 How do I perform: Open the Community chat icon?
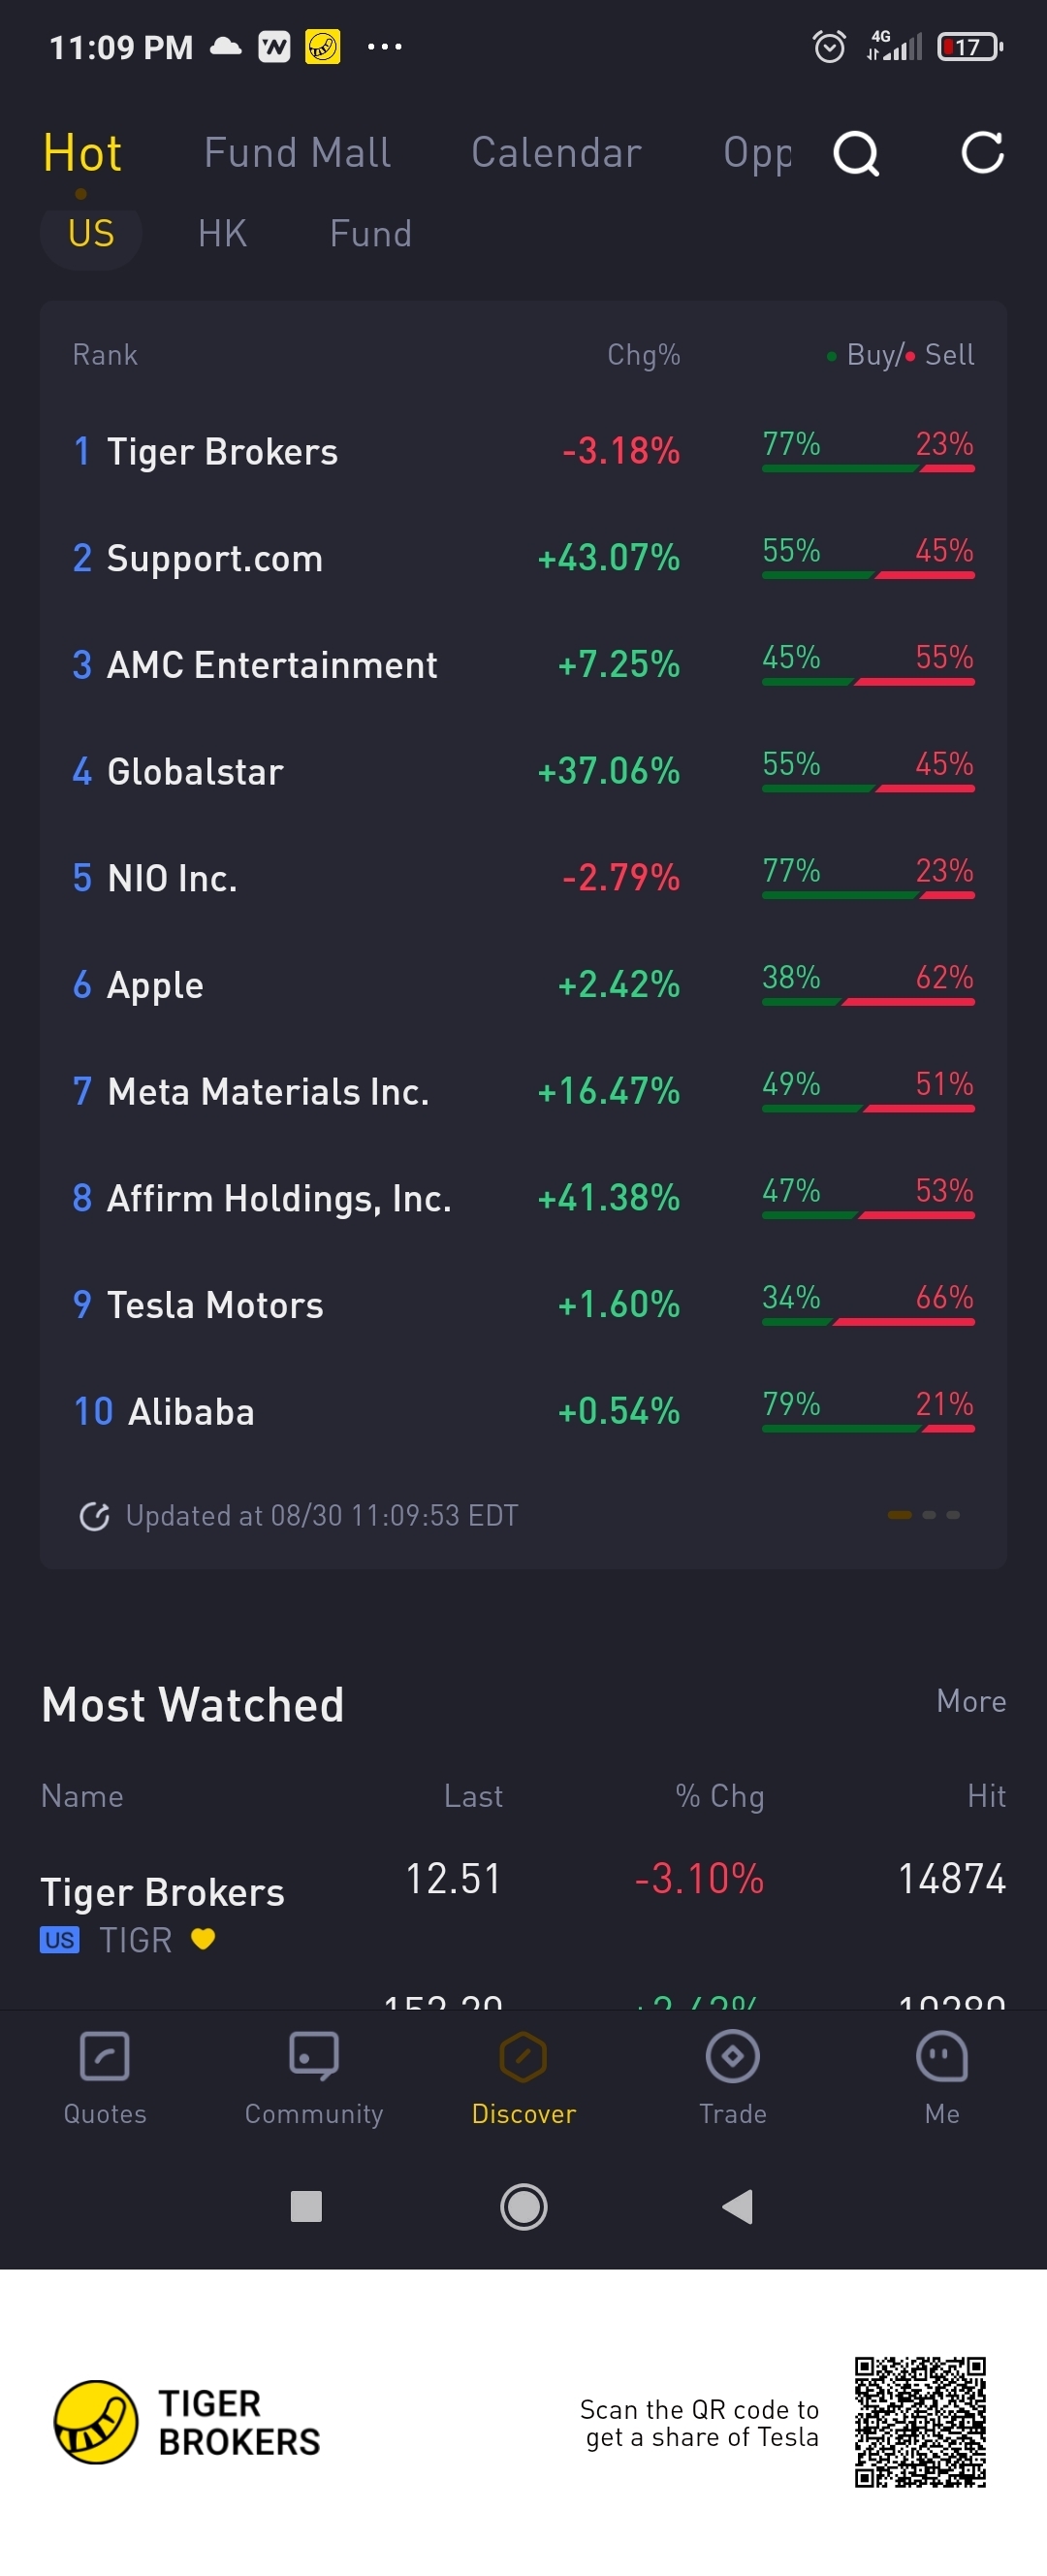[x=314, y=2056]
